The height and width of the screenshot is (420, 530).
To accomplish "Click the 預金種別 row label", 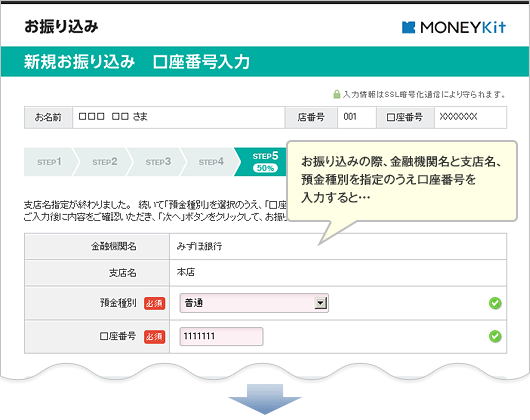I will coord(118,303).
